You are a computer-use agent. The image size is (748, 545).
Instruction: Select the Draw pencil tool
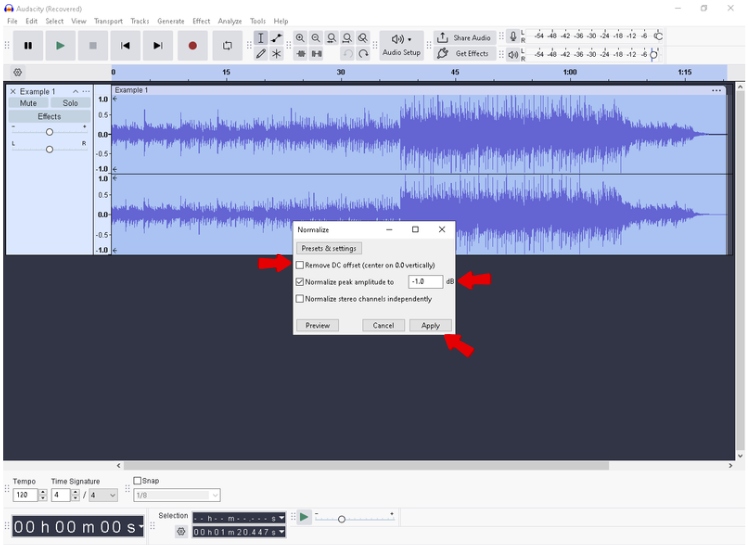[260, 54]
